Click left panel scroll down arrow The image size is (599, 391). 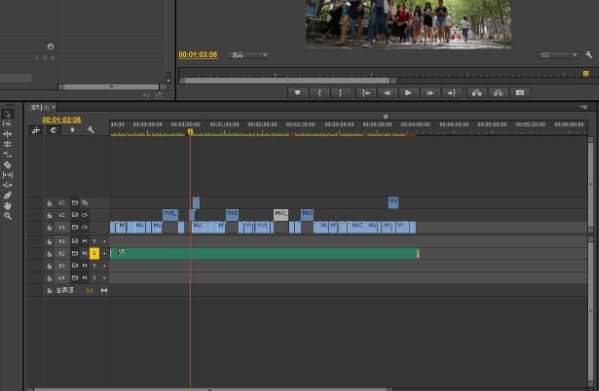(x=168, y=80)
